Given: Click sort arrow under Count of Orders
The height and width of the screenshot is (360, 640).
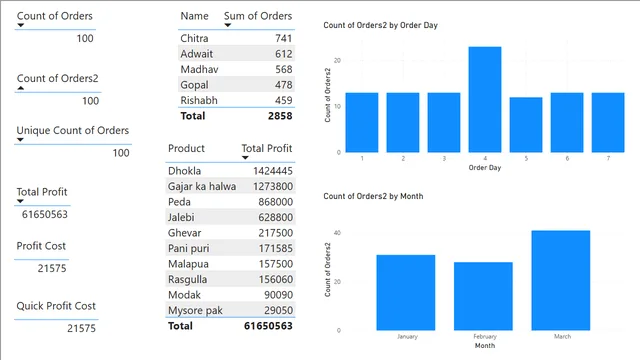Looking at the screenshot, I should click(x=21, y=25).
